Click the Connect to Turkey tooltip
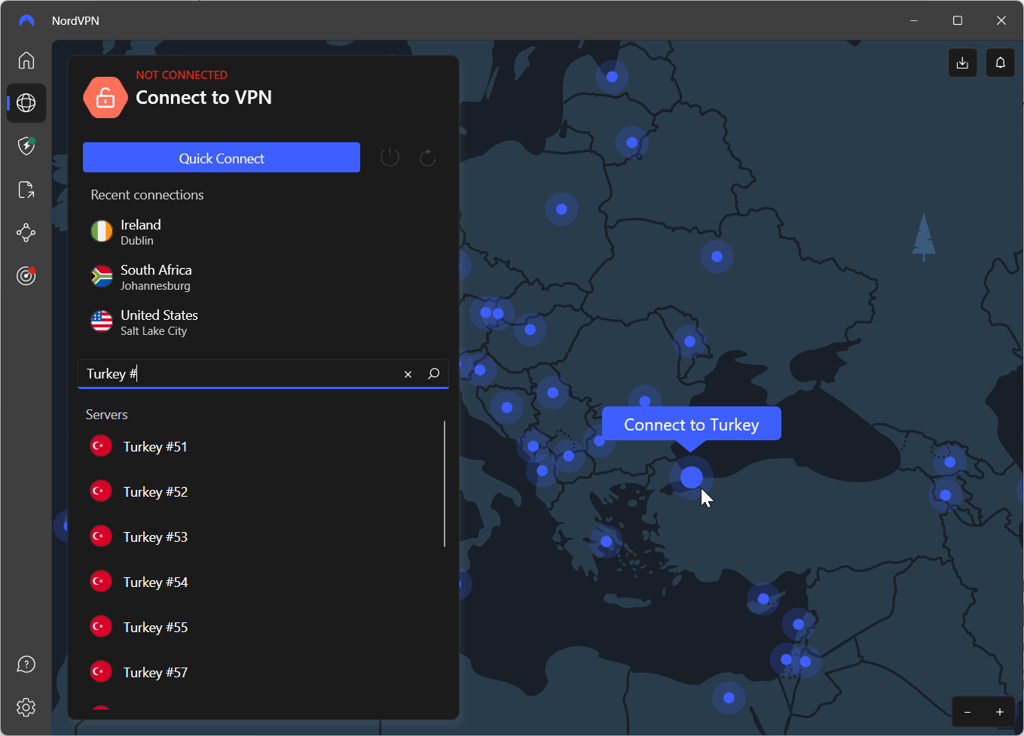1024x736 pixels. point(691,424)
